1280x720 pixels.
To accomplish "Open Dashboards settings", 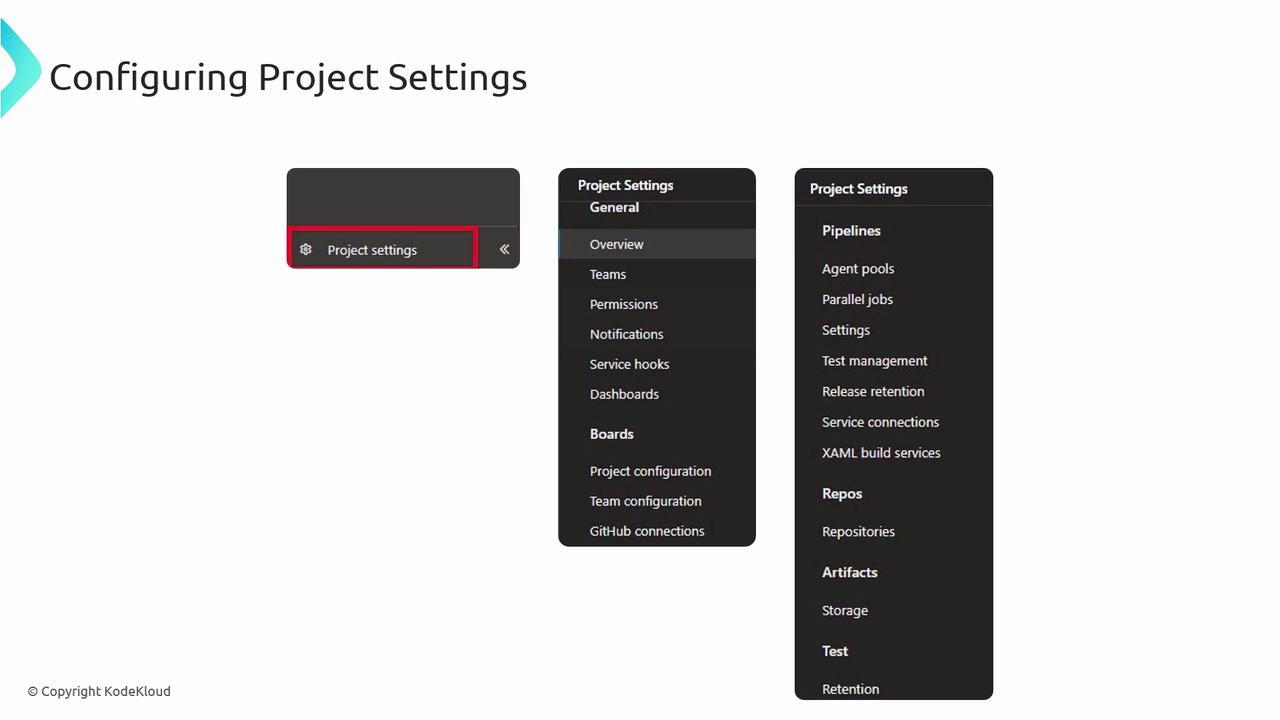I will coord(624,394).
